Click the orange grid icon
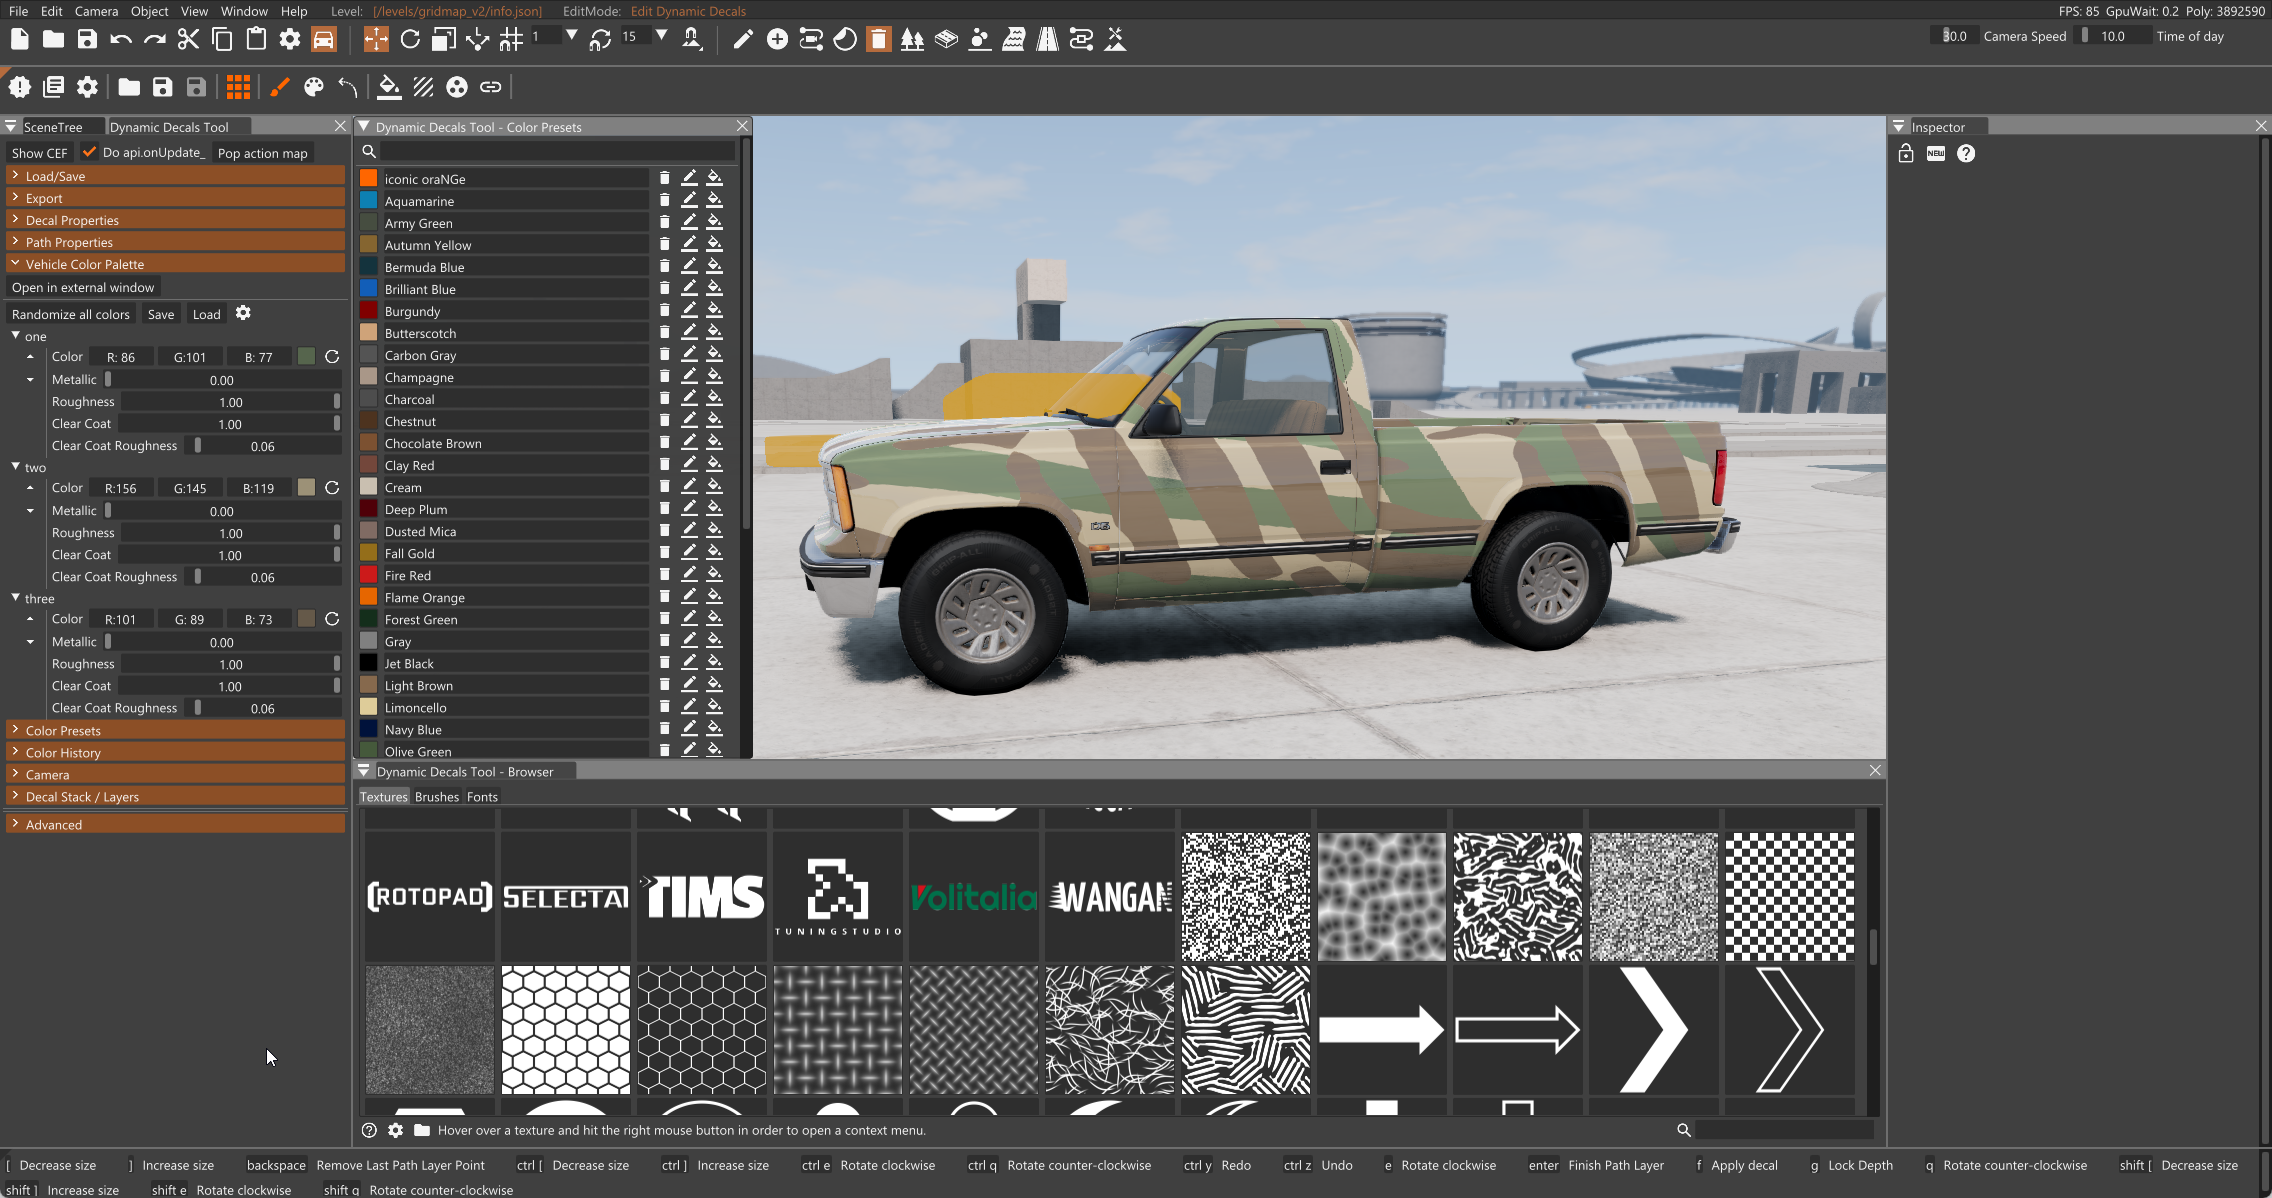2272x1198 pixels. (238, 87)
